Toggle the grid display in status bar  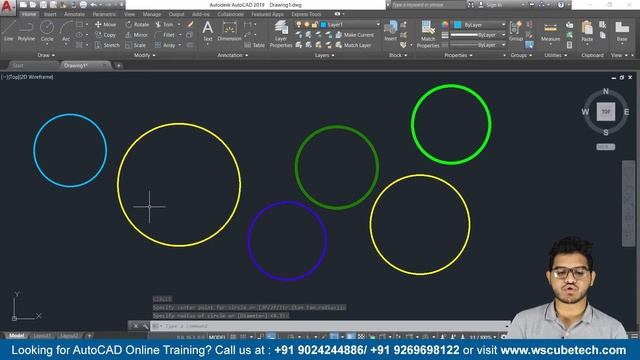point(233,337)
